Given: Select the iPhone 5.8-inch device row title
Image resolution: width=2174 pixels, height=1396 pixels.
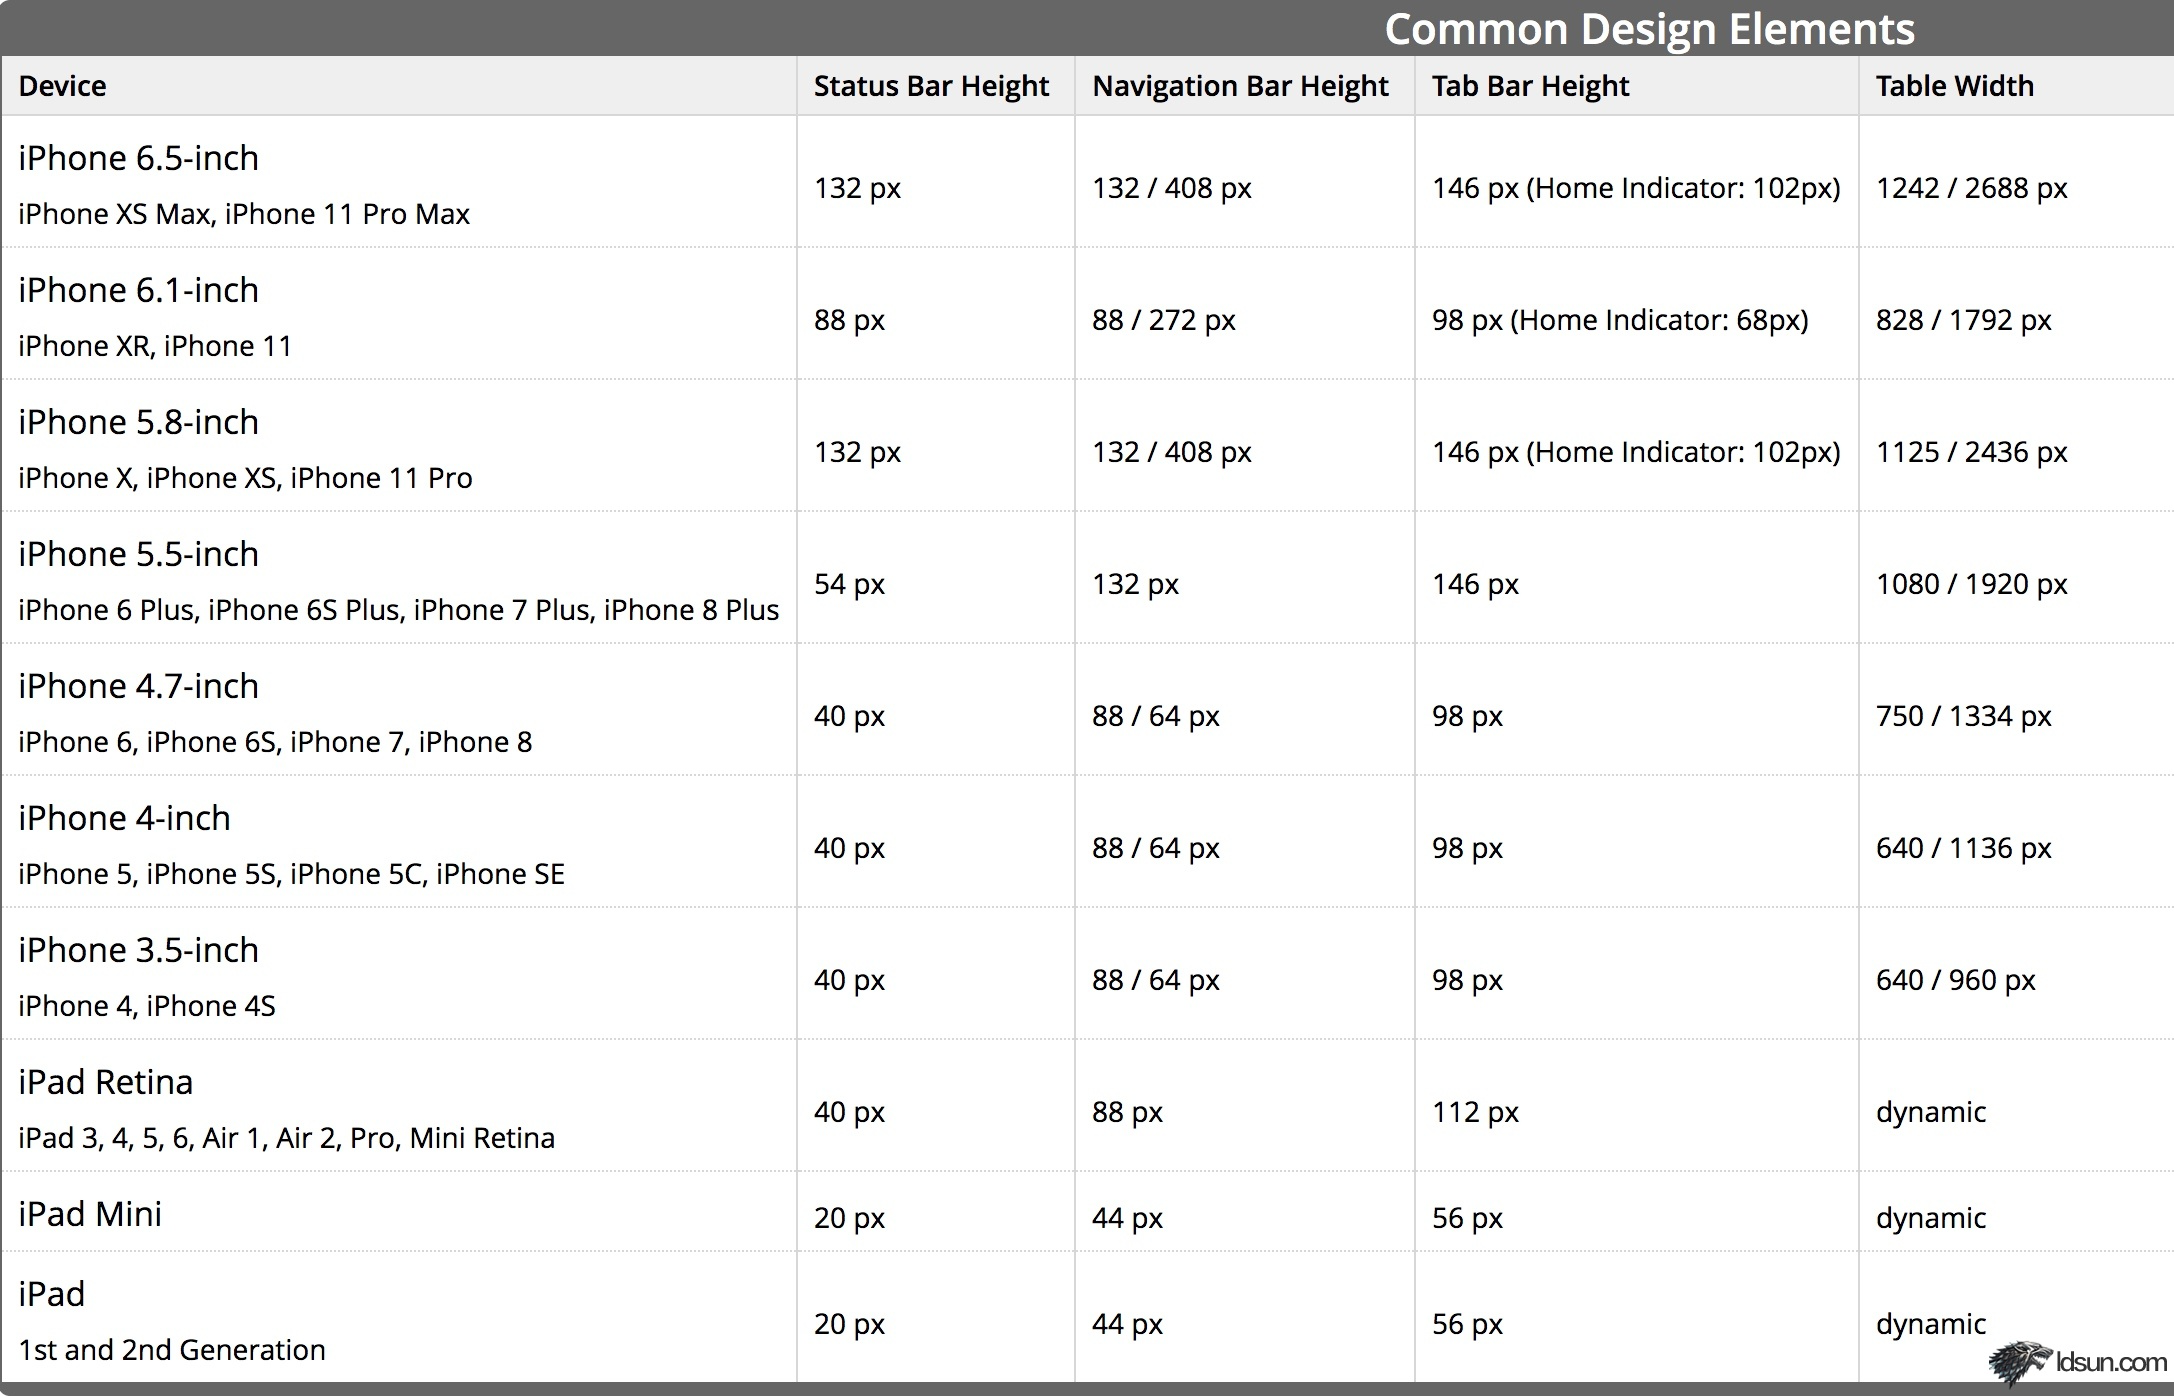Looking at the screenshot, I should [138, 422].
